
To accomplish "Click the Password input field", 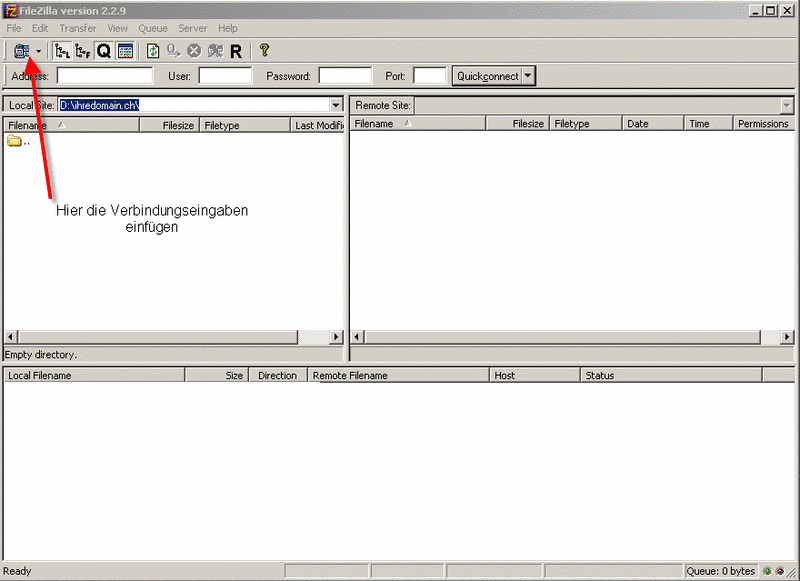I will point(345,76).
